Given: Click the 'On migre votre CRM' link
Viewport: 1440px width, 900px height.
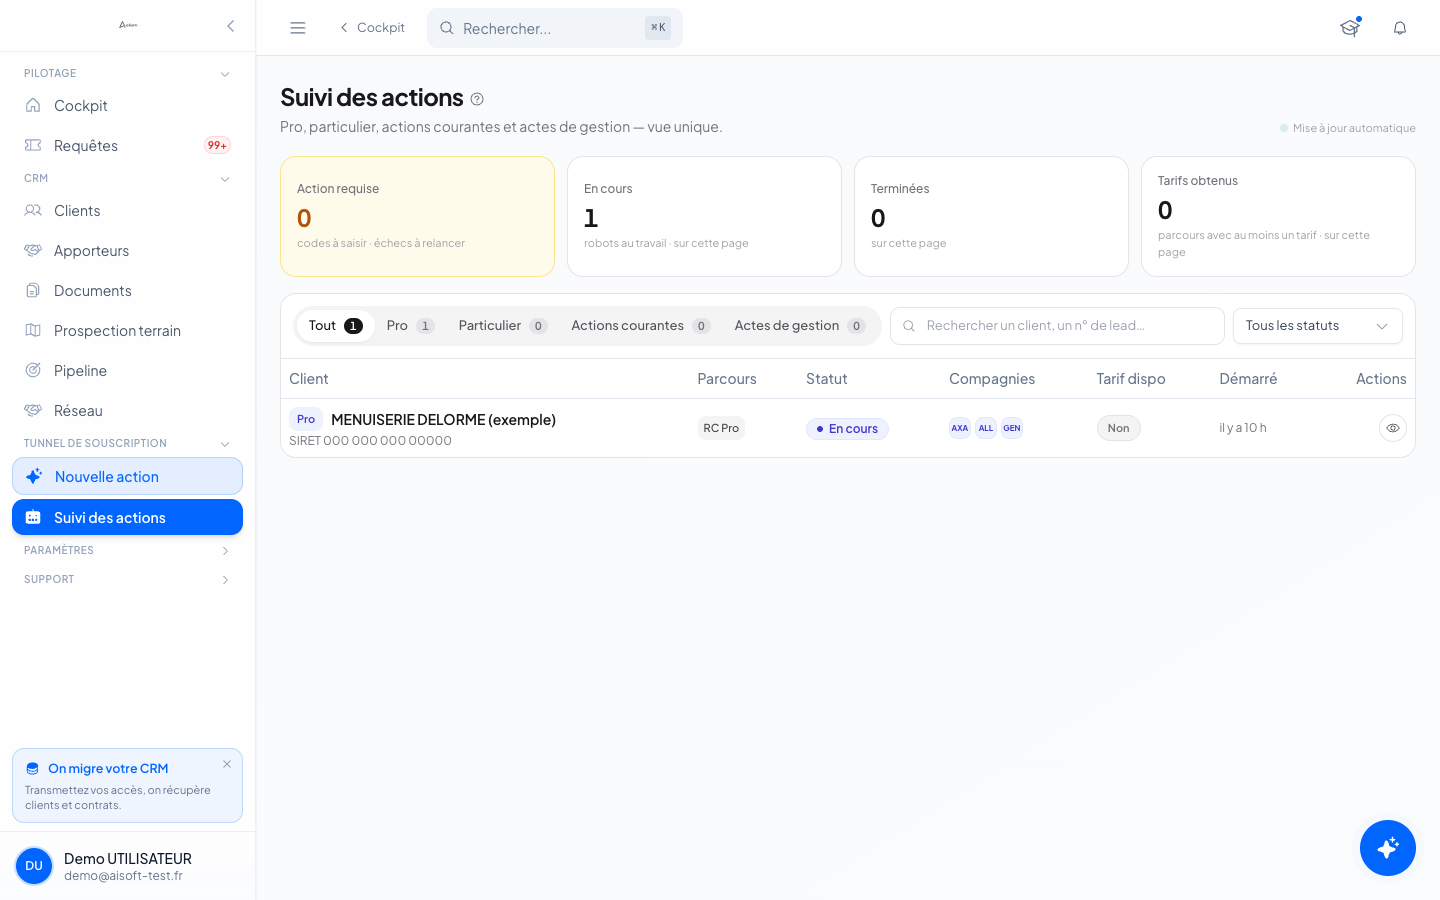Looking at the screenshot, I should 108,769.
